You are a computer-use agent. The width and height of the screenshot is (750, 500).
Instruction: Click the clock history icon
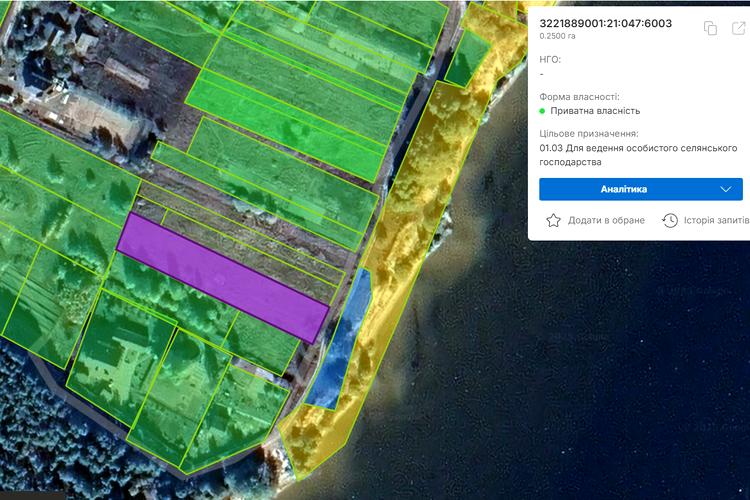[670, 221]
